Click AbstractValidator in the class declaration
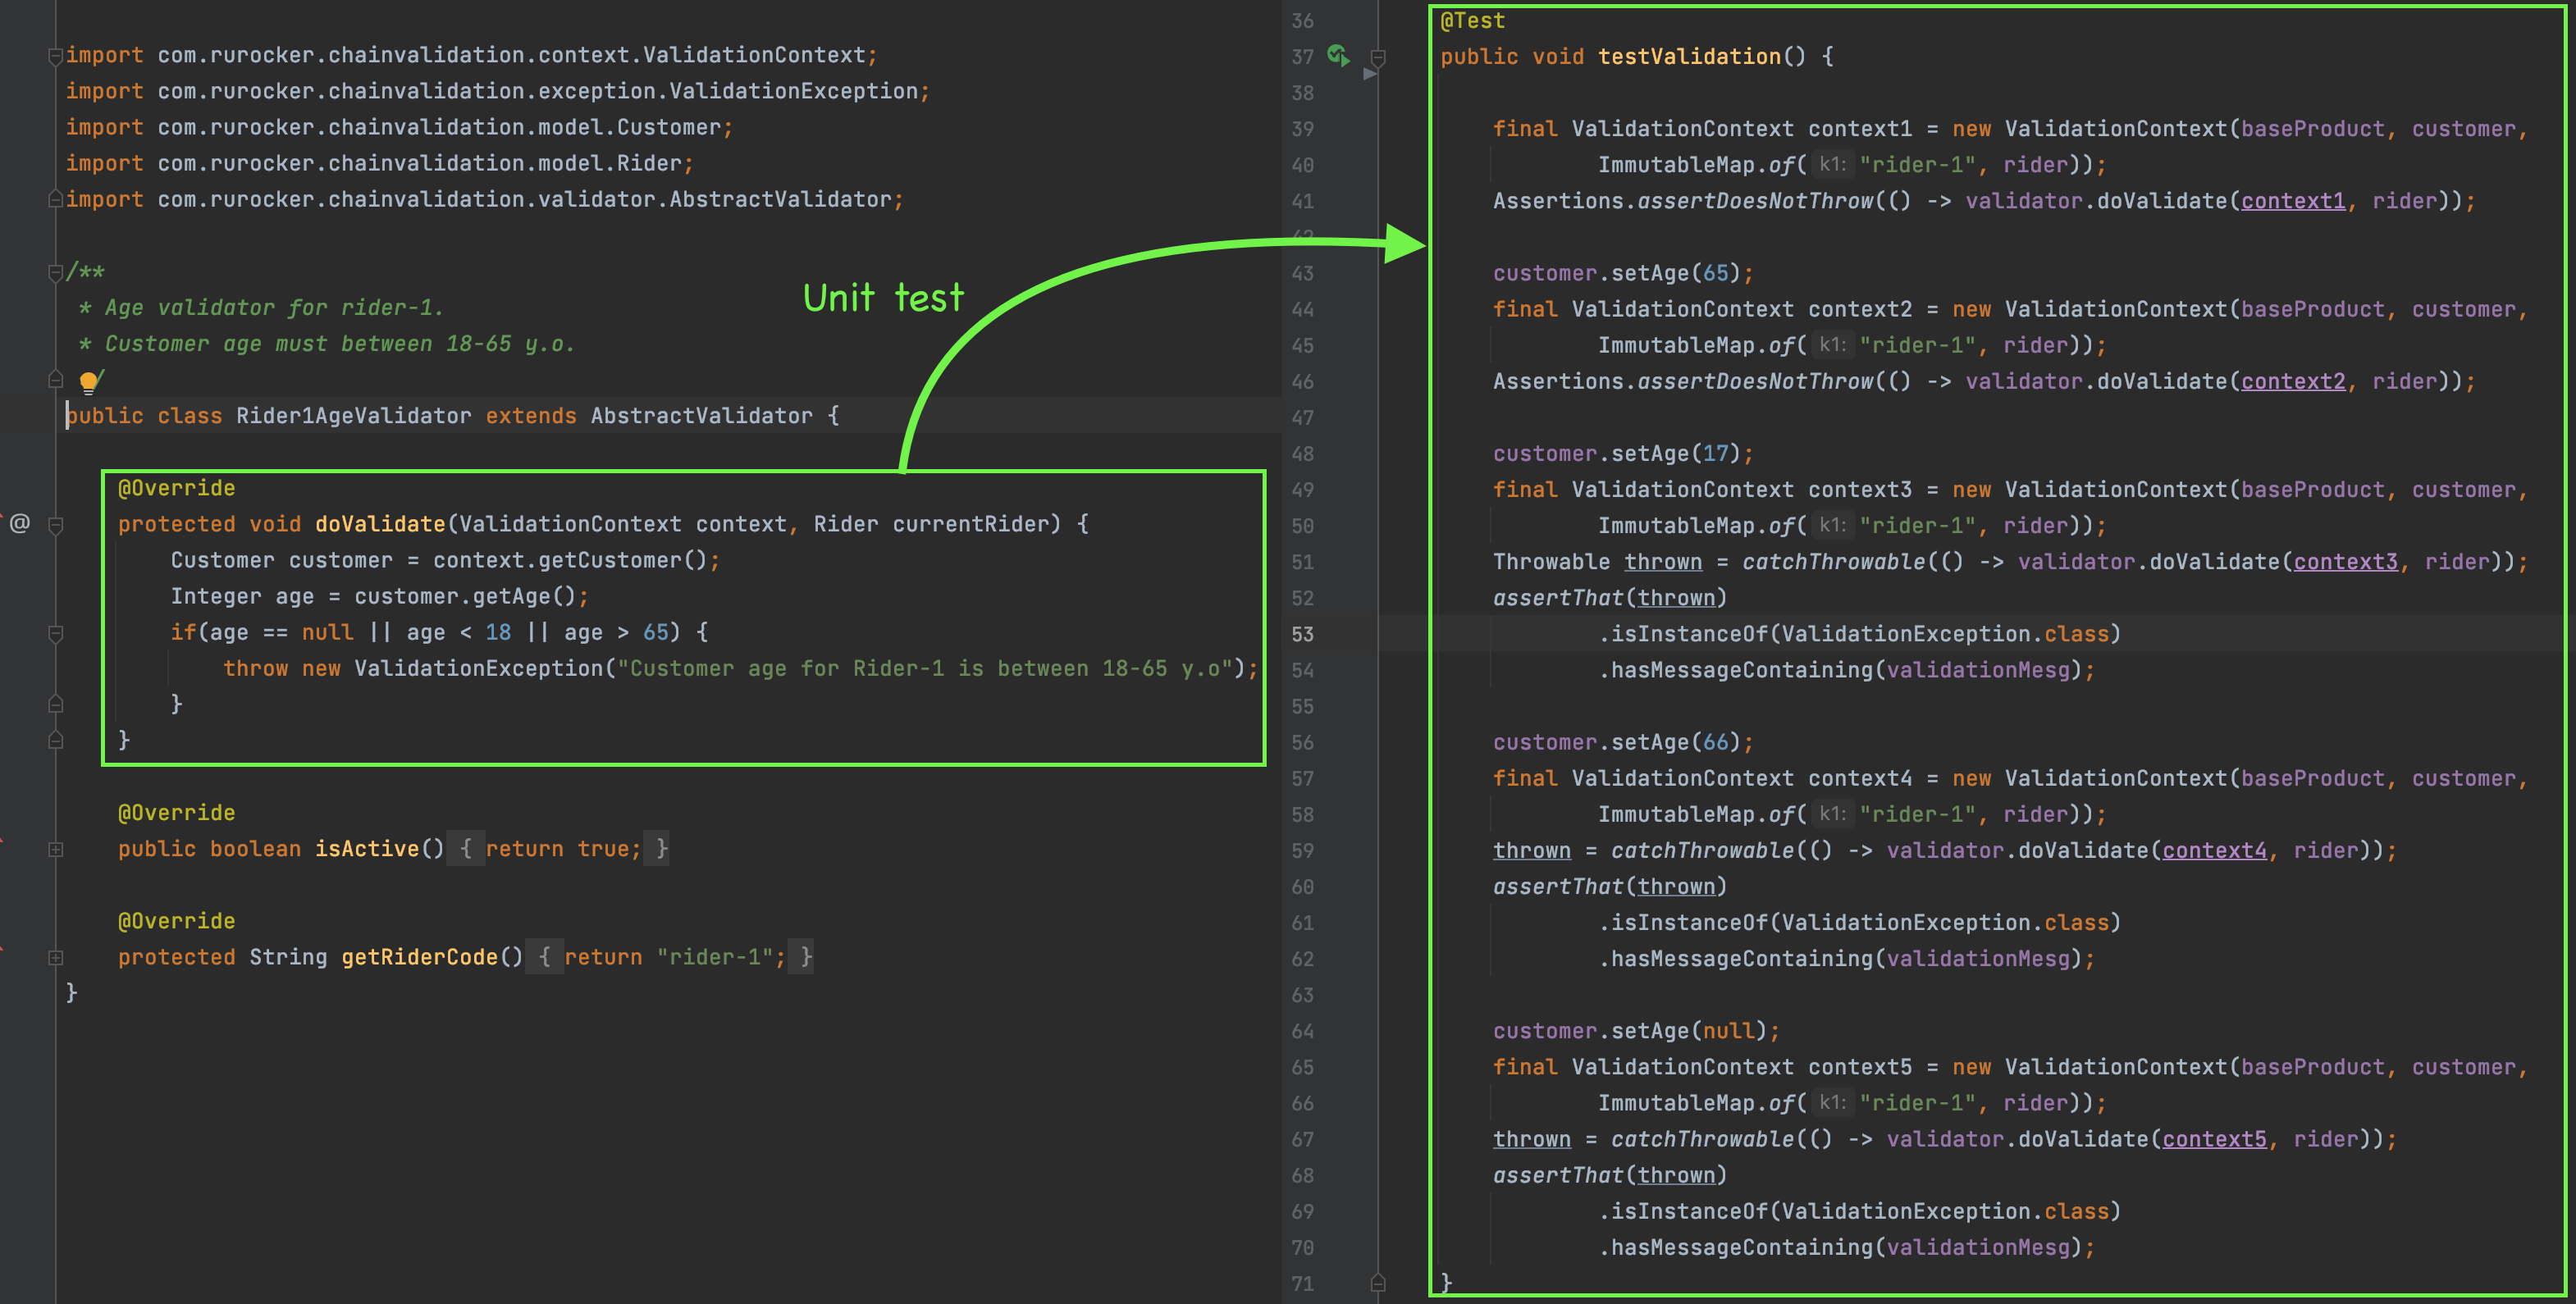This screenshot has width=2576, height=1304. 701,416
